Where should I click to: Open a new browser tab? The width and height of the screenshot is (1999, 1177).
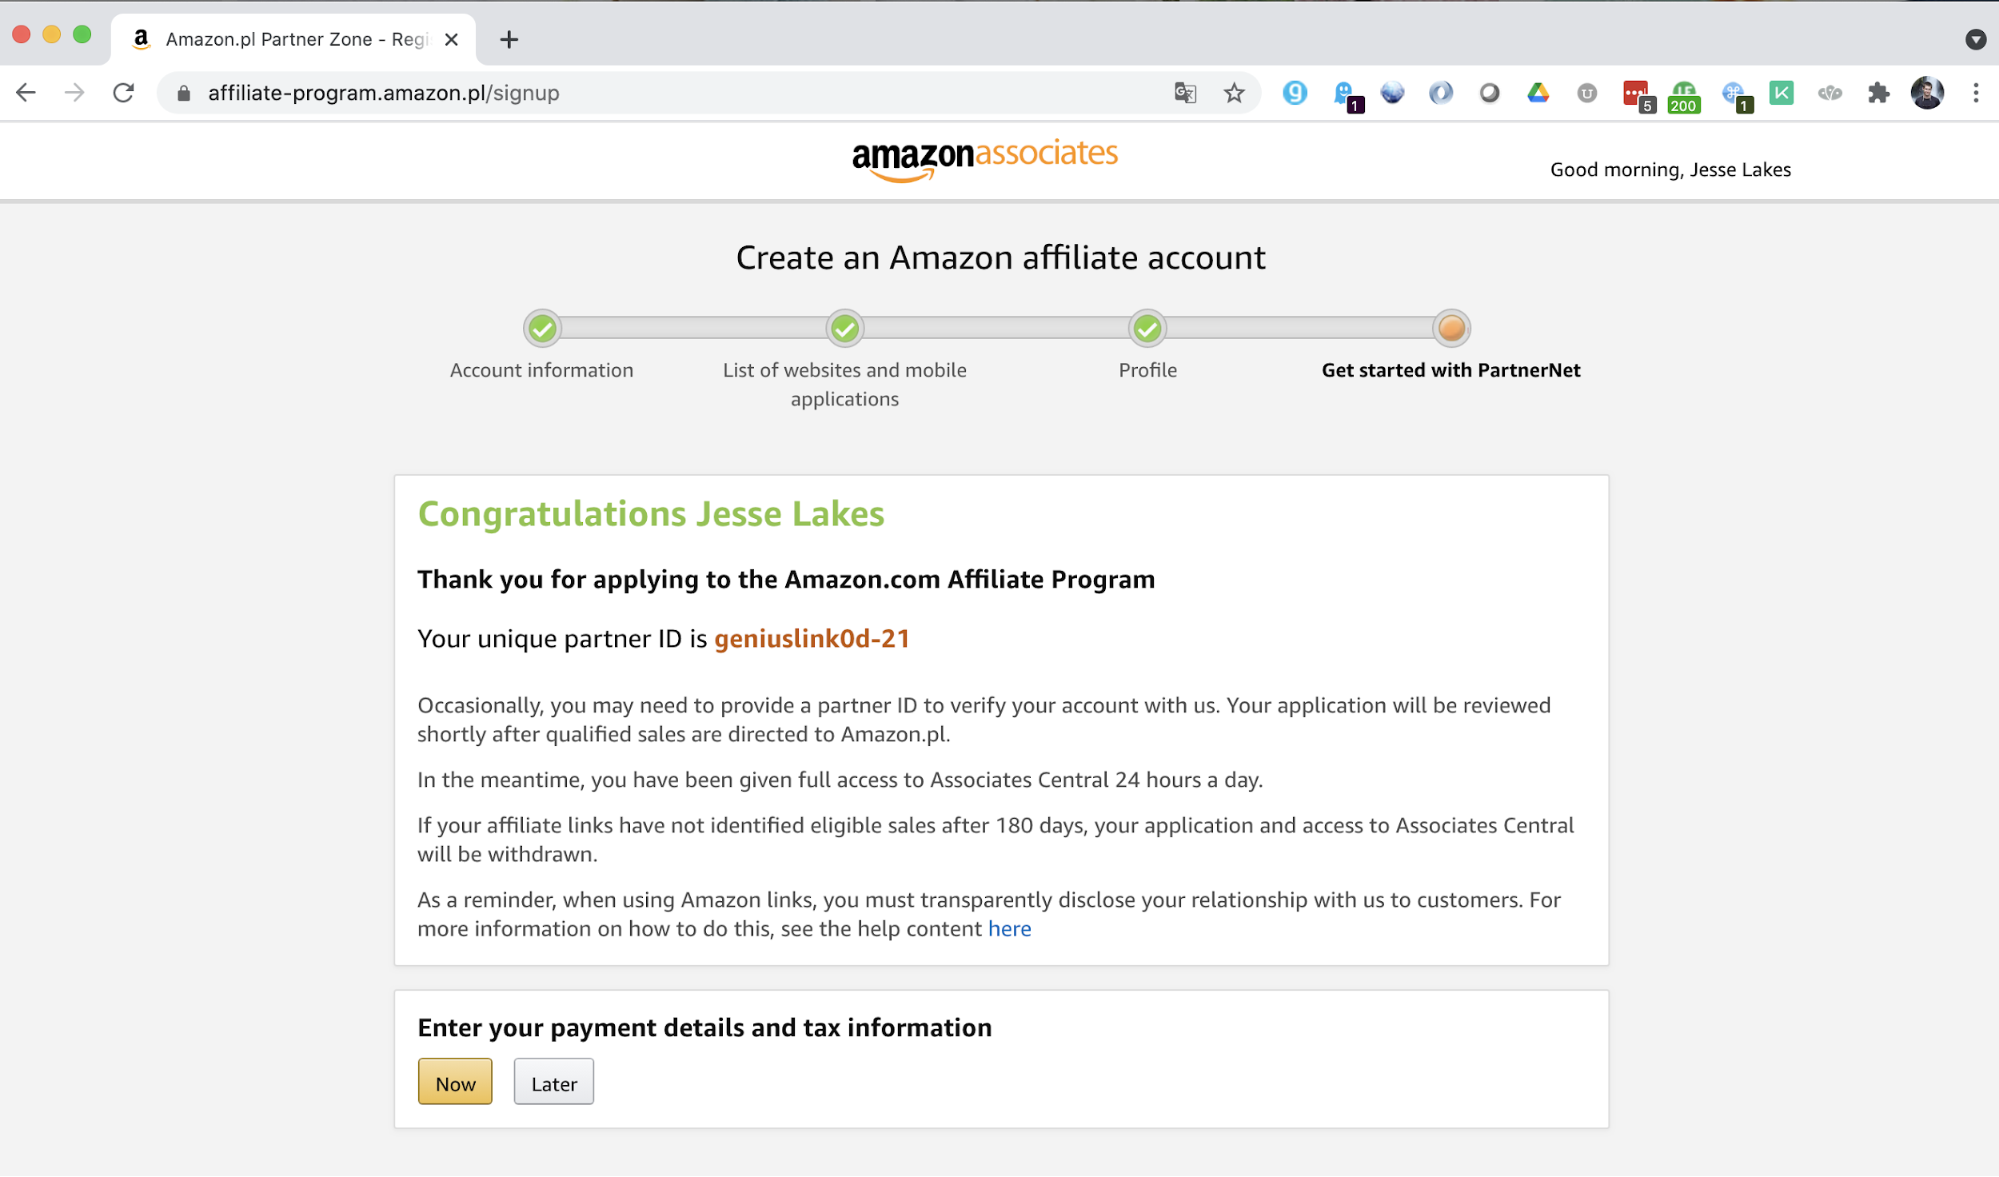click(509, 39)
